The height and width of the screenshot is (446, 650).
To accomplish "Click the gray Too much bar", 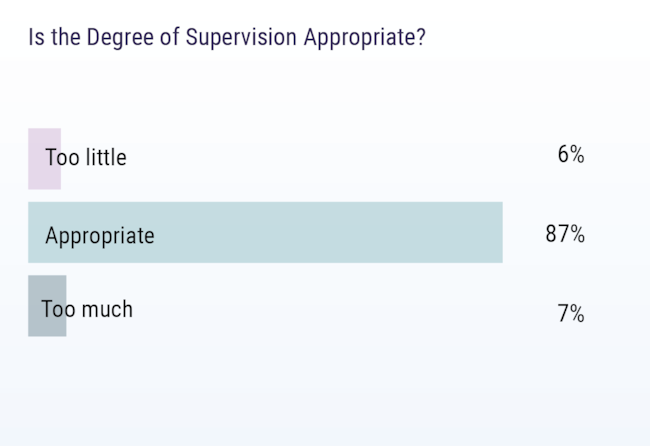I will pos(47,306).
